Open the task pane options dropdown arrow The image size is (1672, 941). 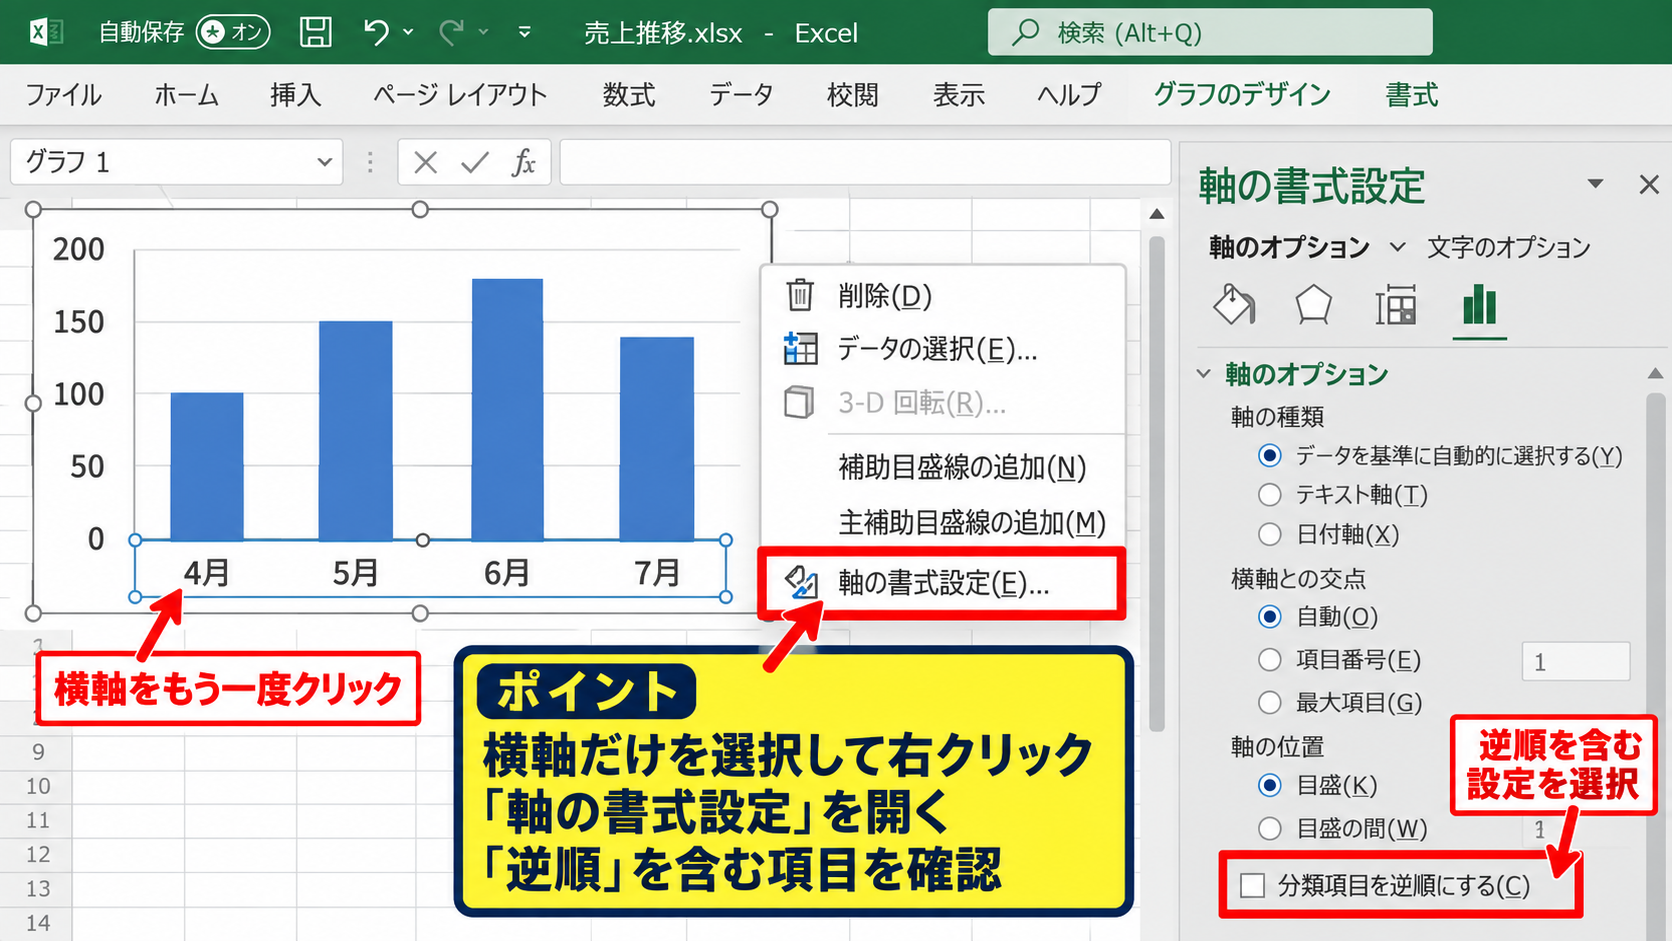tap(1595, 184)
